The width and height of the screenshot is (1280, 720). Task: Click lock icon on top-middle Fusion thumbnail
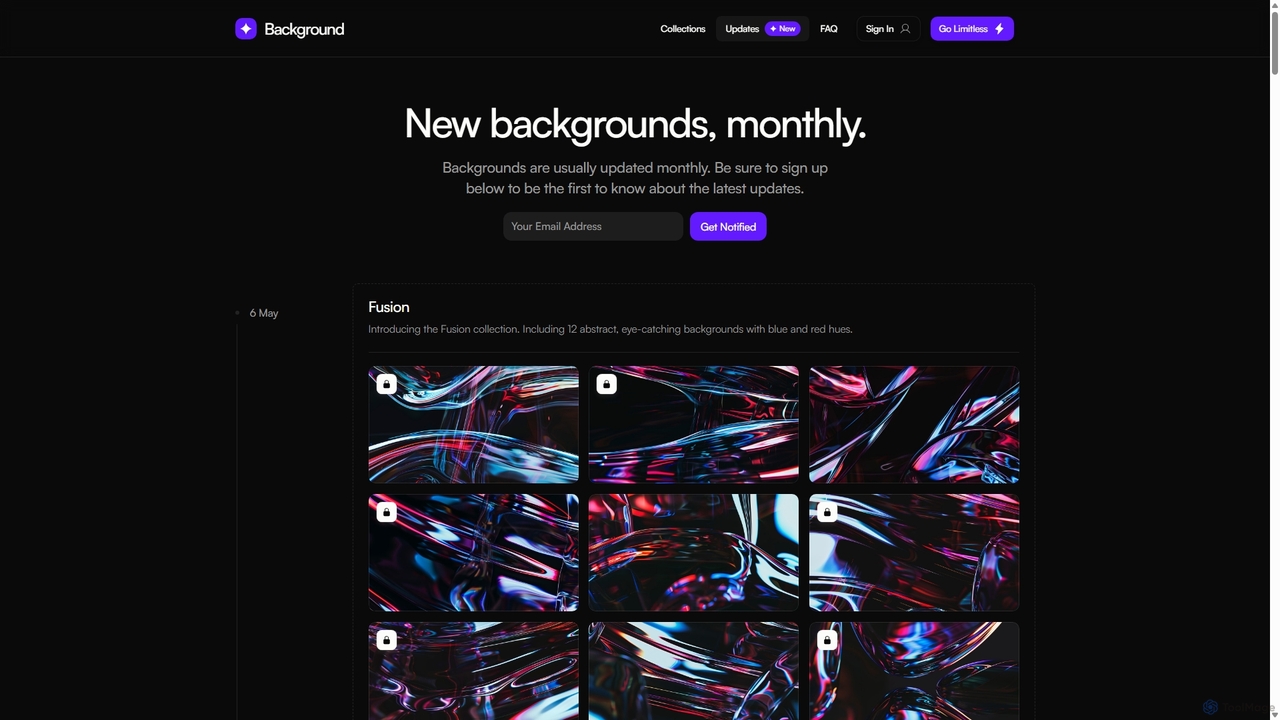point(607,384)
